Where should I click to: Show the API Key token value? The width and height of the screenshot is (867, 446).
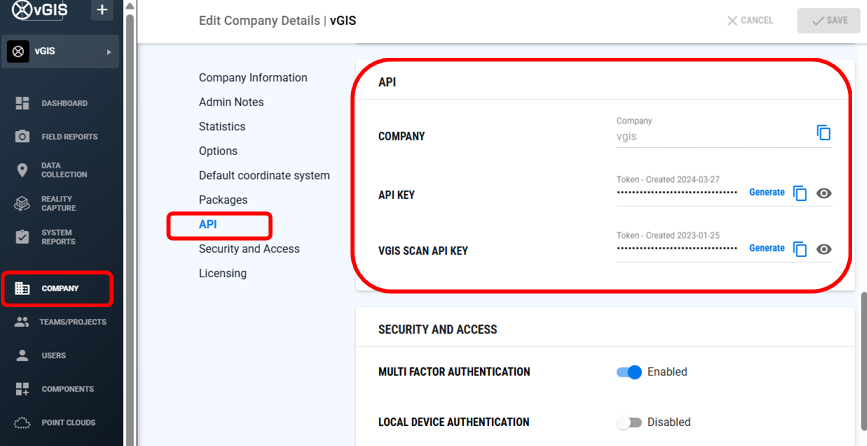pyautogui.click(x=824, y=193)
